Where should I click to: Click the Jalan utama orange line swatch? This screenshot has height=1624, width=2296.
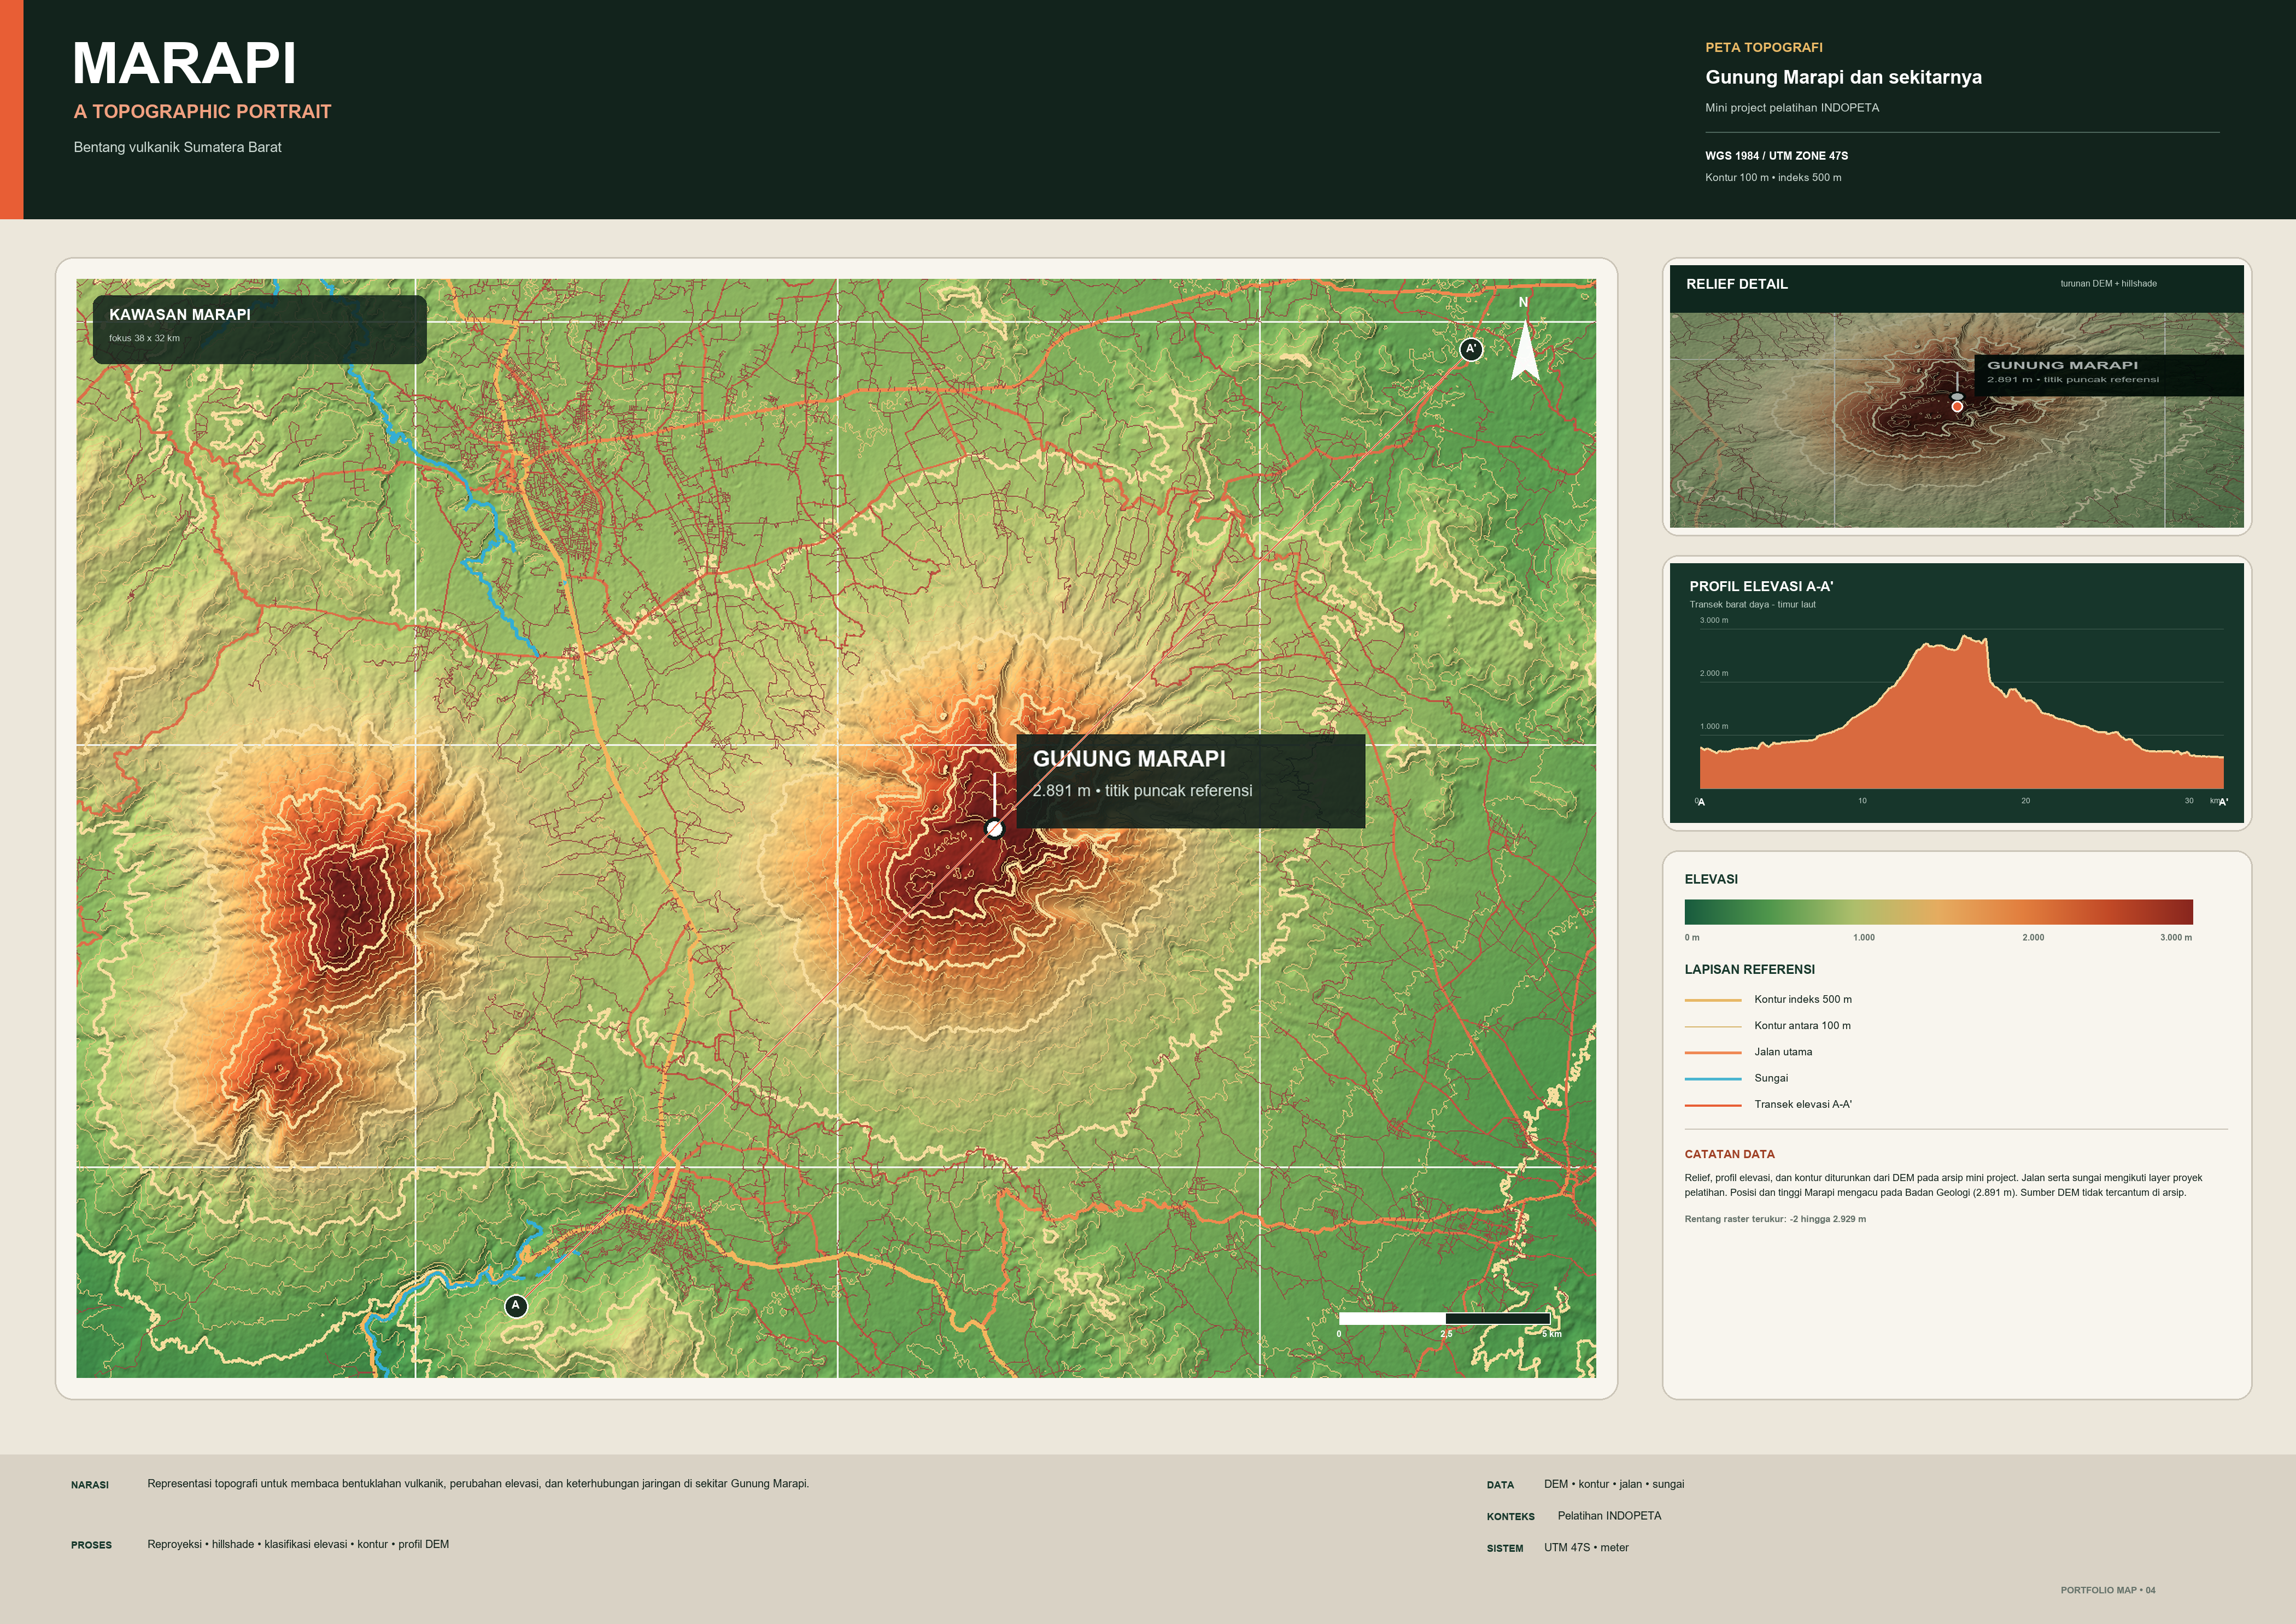click(1713, 1052)
